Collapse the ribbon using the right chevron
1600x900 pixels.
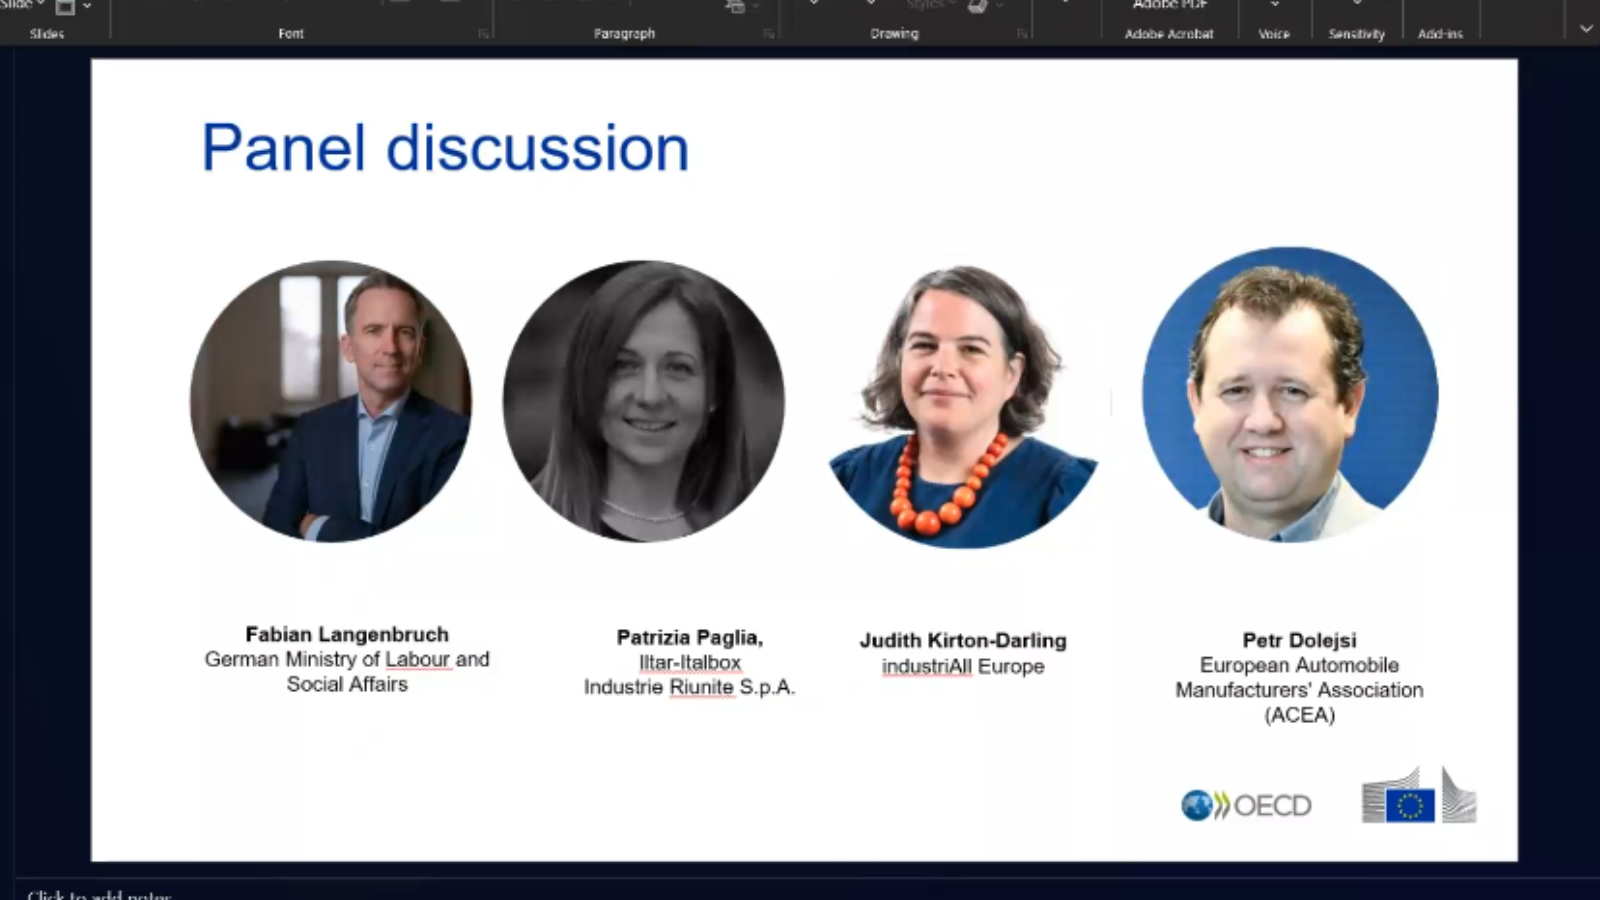(1586, 29)
